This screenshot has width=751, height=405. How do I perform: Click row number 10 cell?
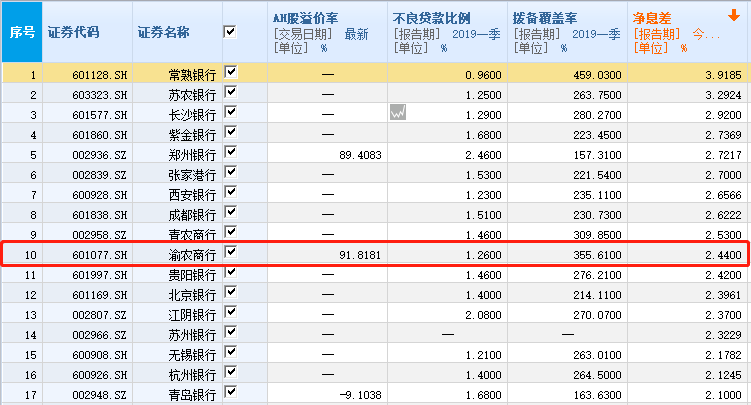coord(22,255)
